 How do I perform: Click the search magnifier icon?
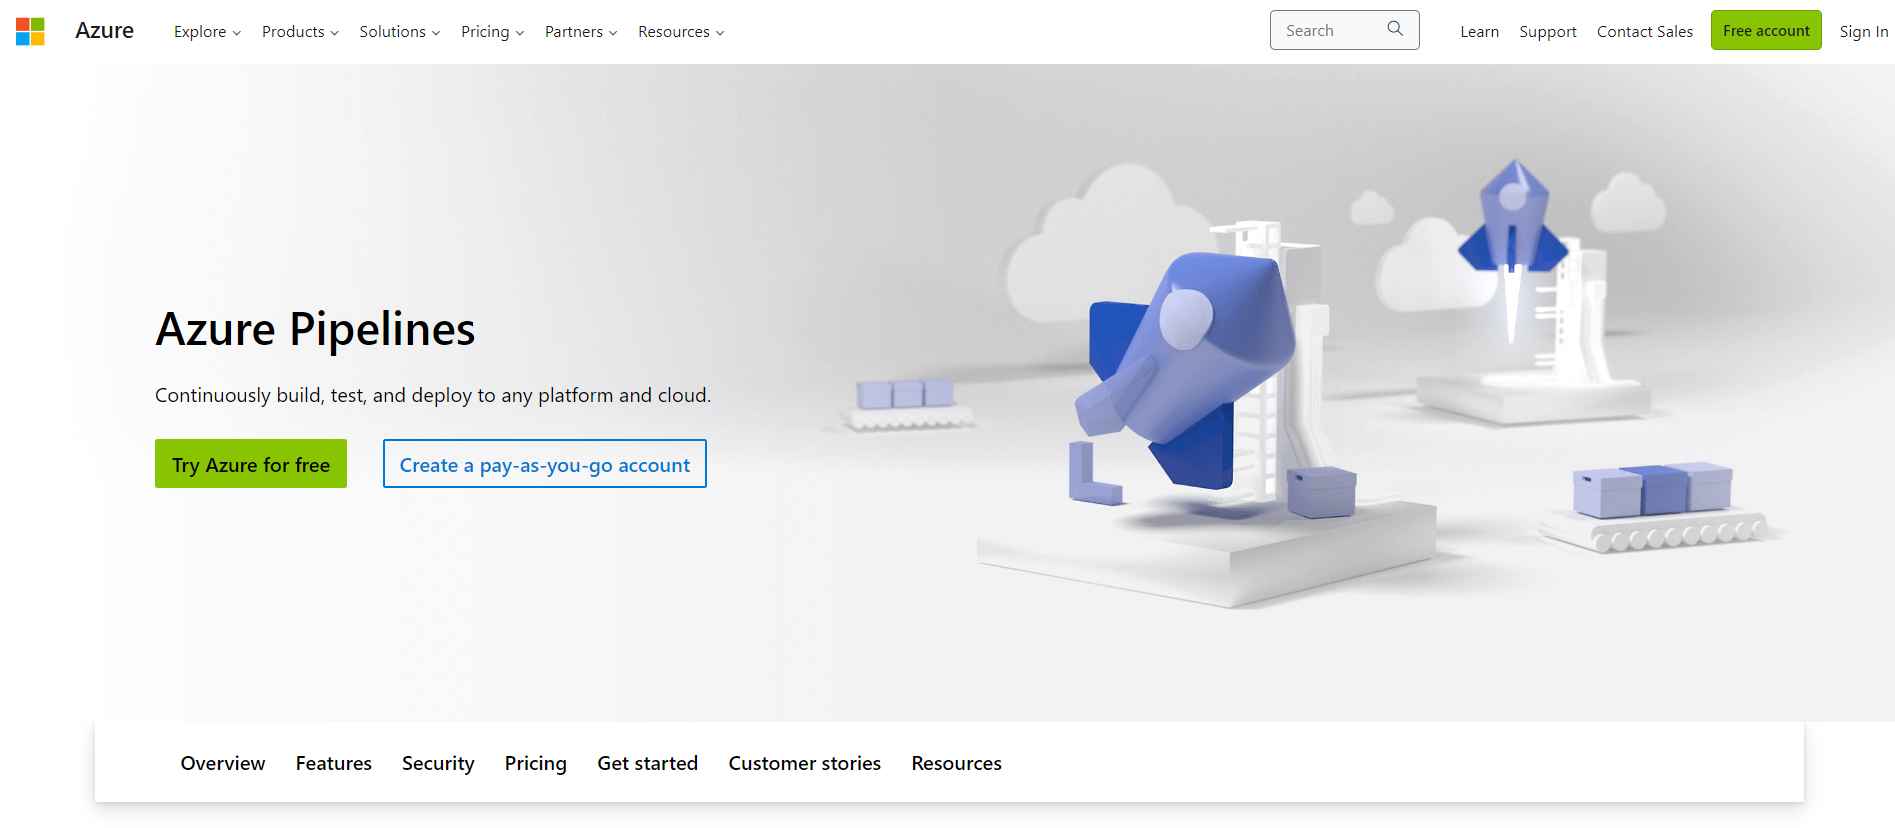tap(1395, 29)
